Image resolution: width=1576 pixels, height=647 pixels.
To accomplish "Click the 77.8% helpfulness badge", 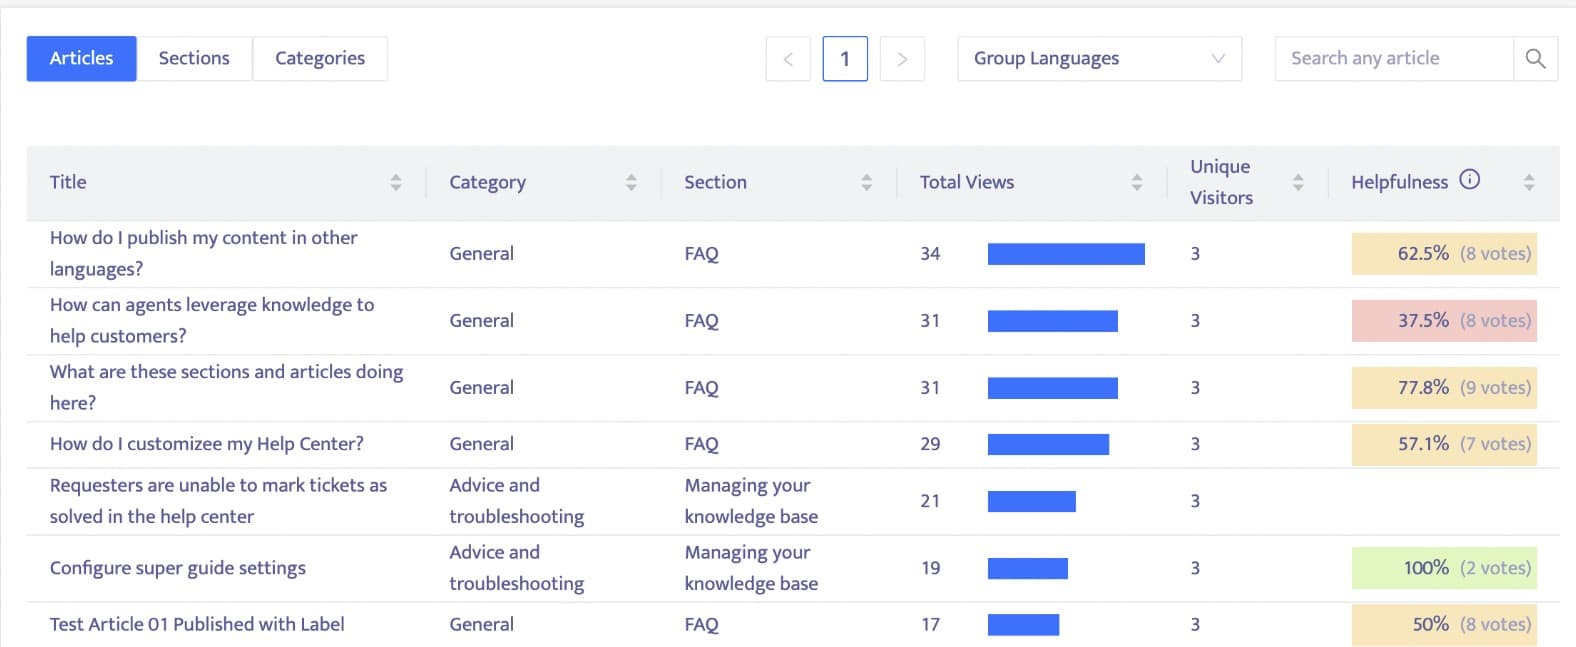I will click(x=1444, y=388).
